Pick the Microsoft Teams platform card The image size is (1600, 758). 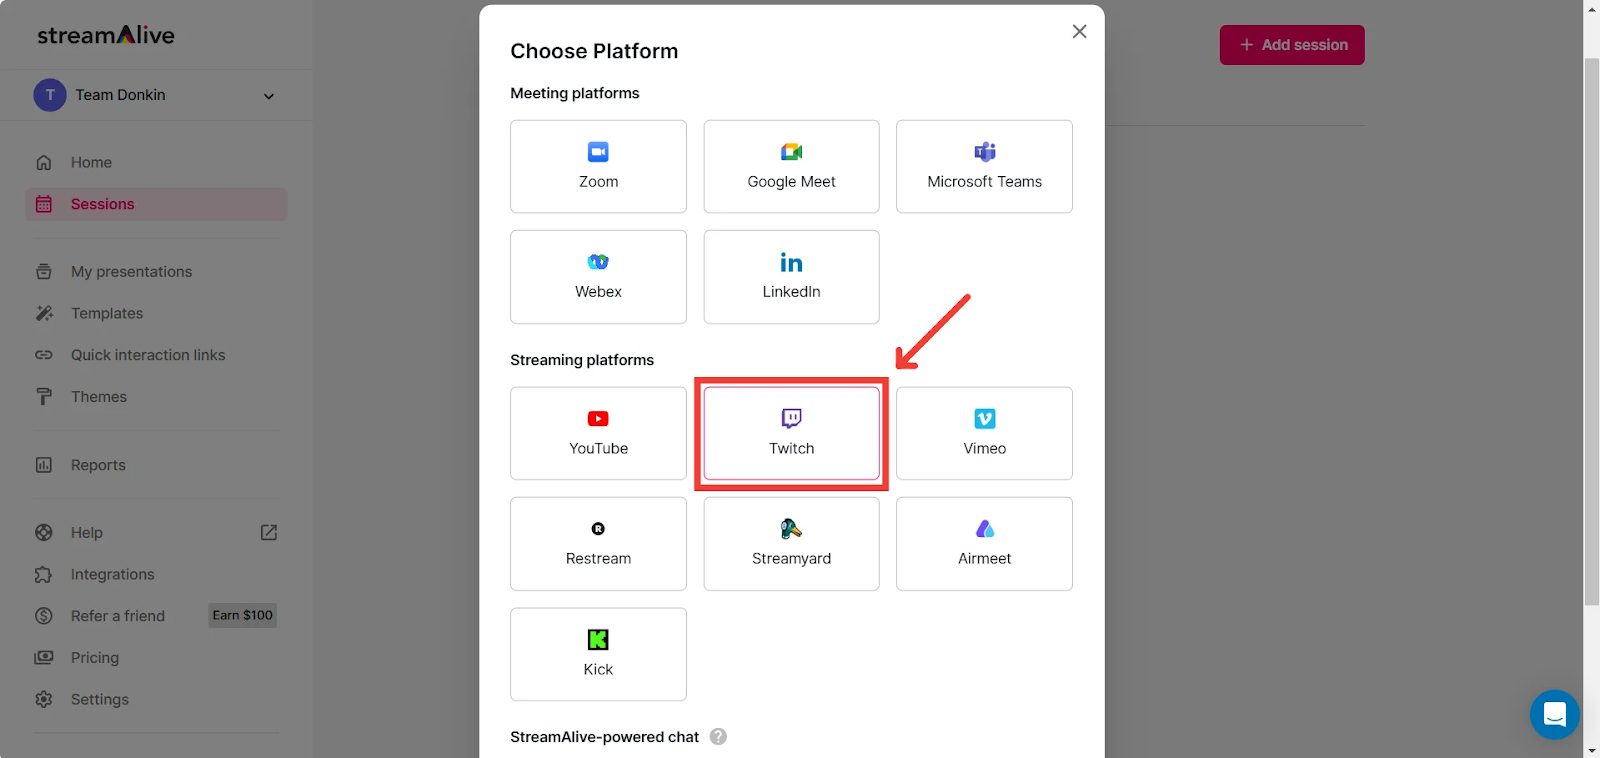pyautogui.click(x=984, y=166)
